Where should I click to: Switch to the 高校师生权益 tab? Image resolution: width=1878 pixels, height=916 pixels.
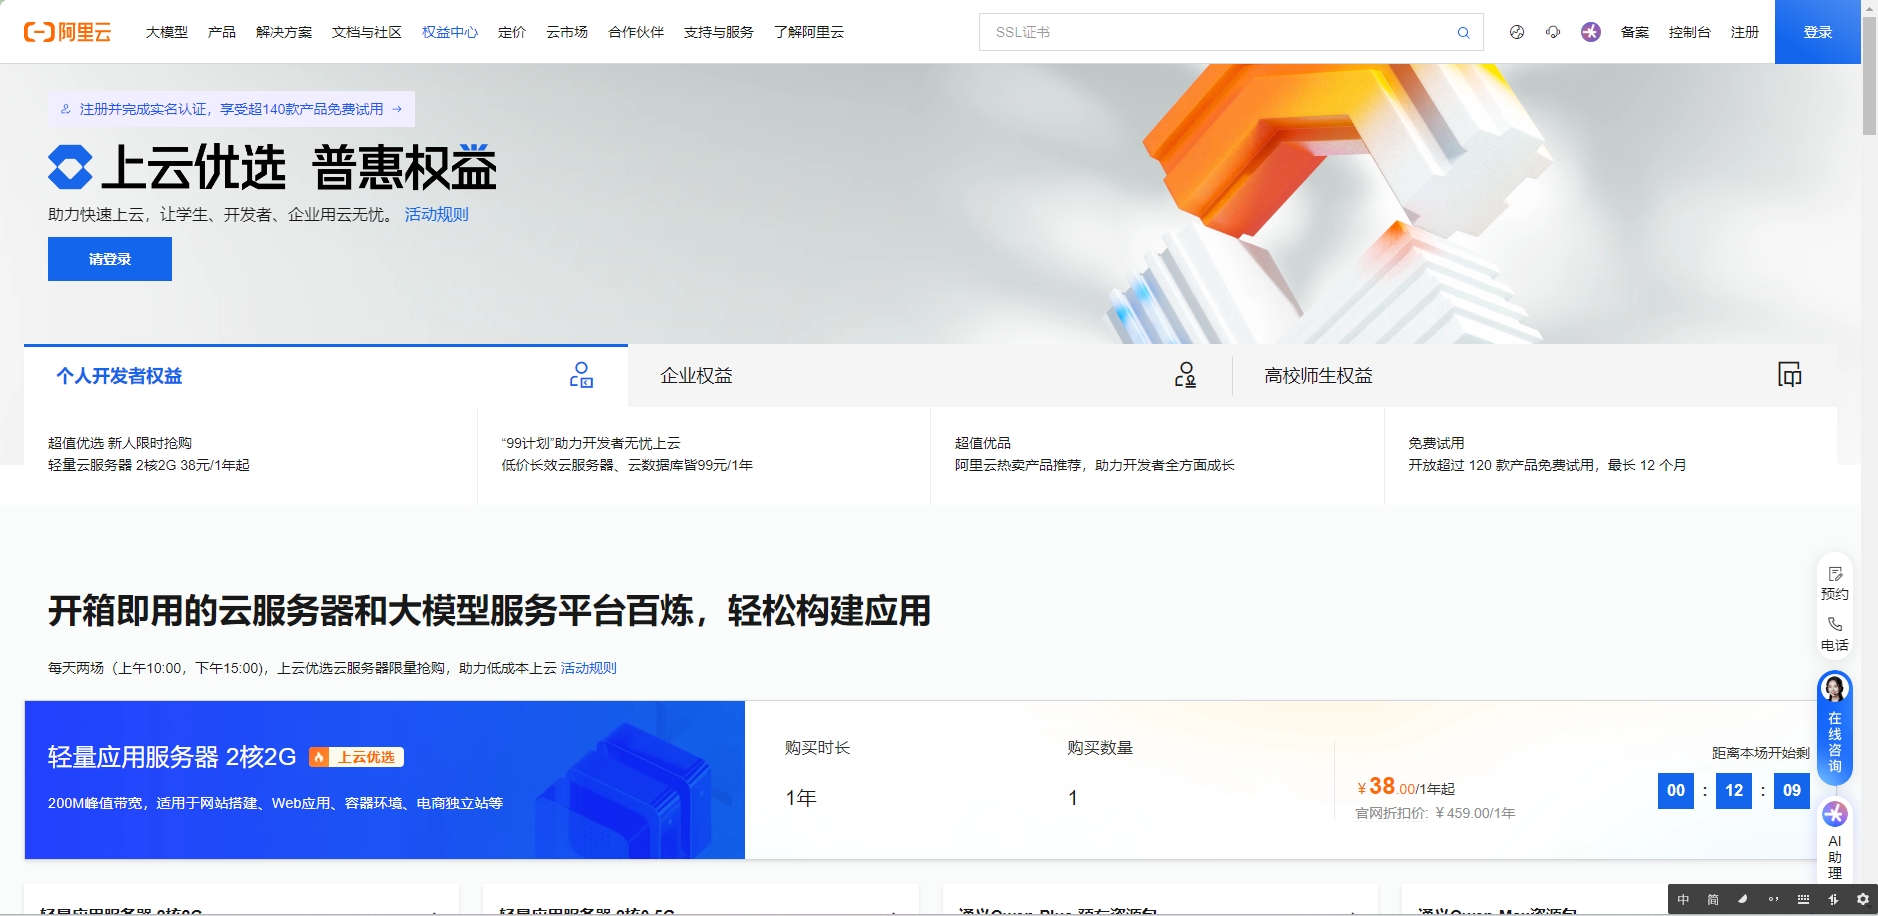[1534, 376]
